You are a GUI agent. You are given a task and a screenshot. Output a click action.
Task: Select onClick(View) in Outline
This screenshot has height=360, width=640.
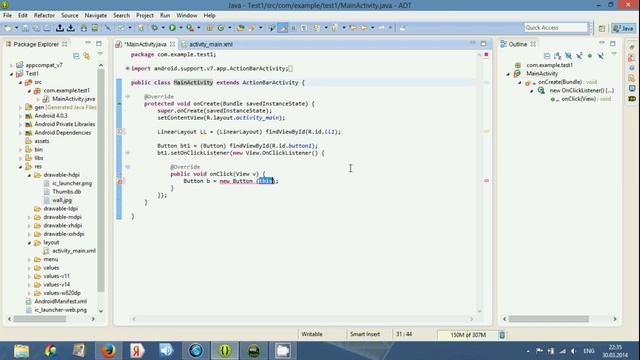(578, 99)
